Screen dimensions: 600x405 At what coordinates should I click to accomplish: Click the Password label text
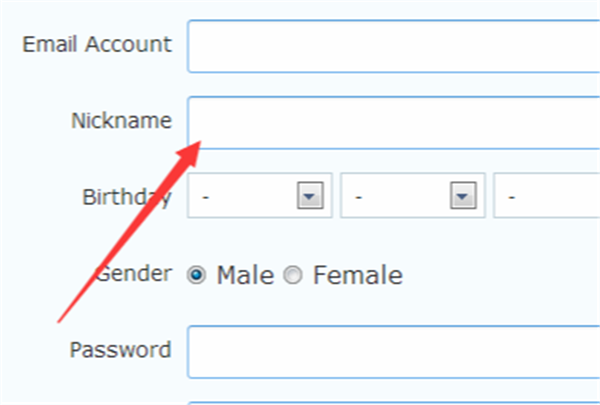click(120, 350)
